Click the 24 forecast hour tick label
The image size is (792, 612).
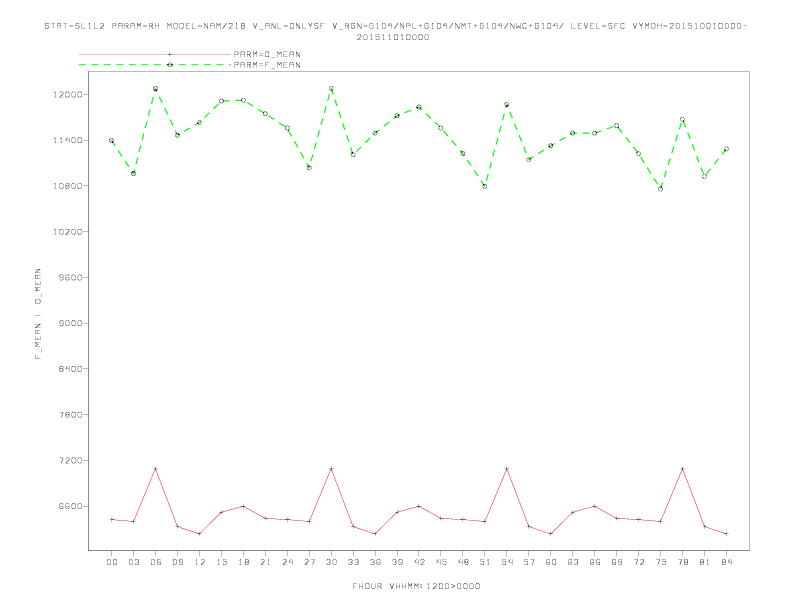[x=287, y=562]
